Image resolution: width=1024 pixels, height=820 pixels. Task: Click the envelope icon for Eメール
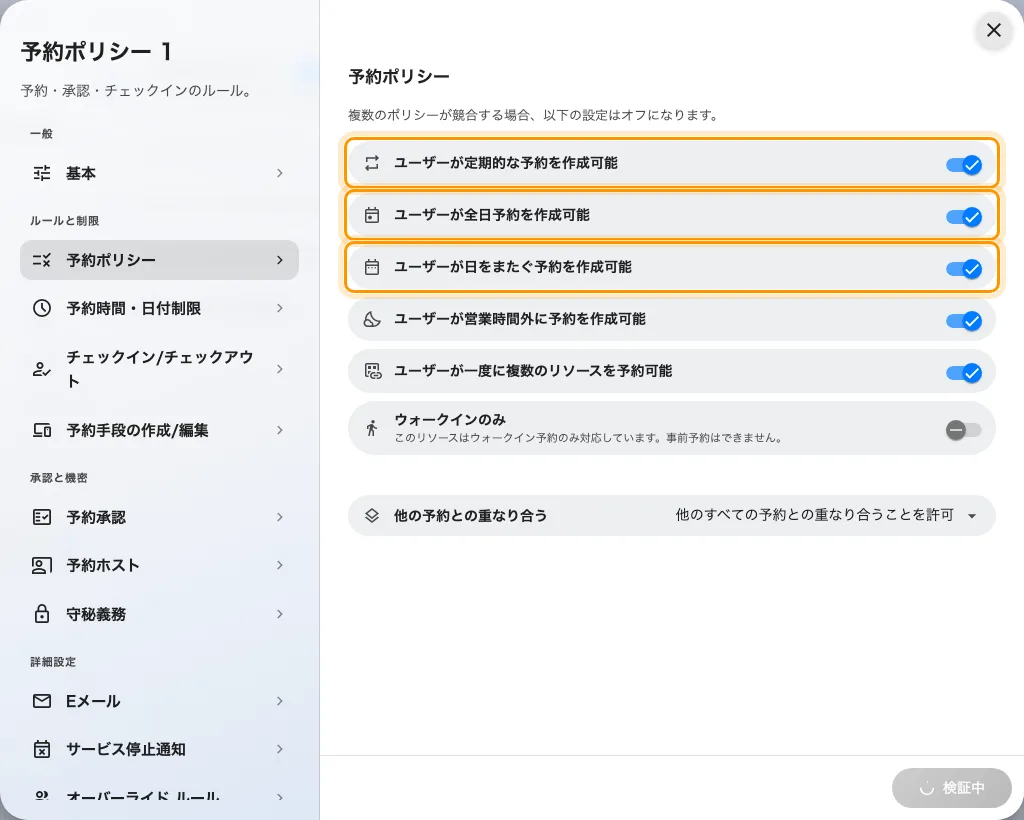coord(42,701)
